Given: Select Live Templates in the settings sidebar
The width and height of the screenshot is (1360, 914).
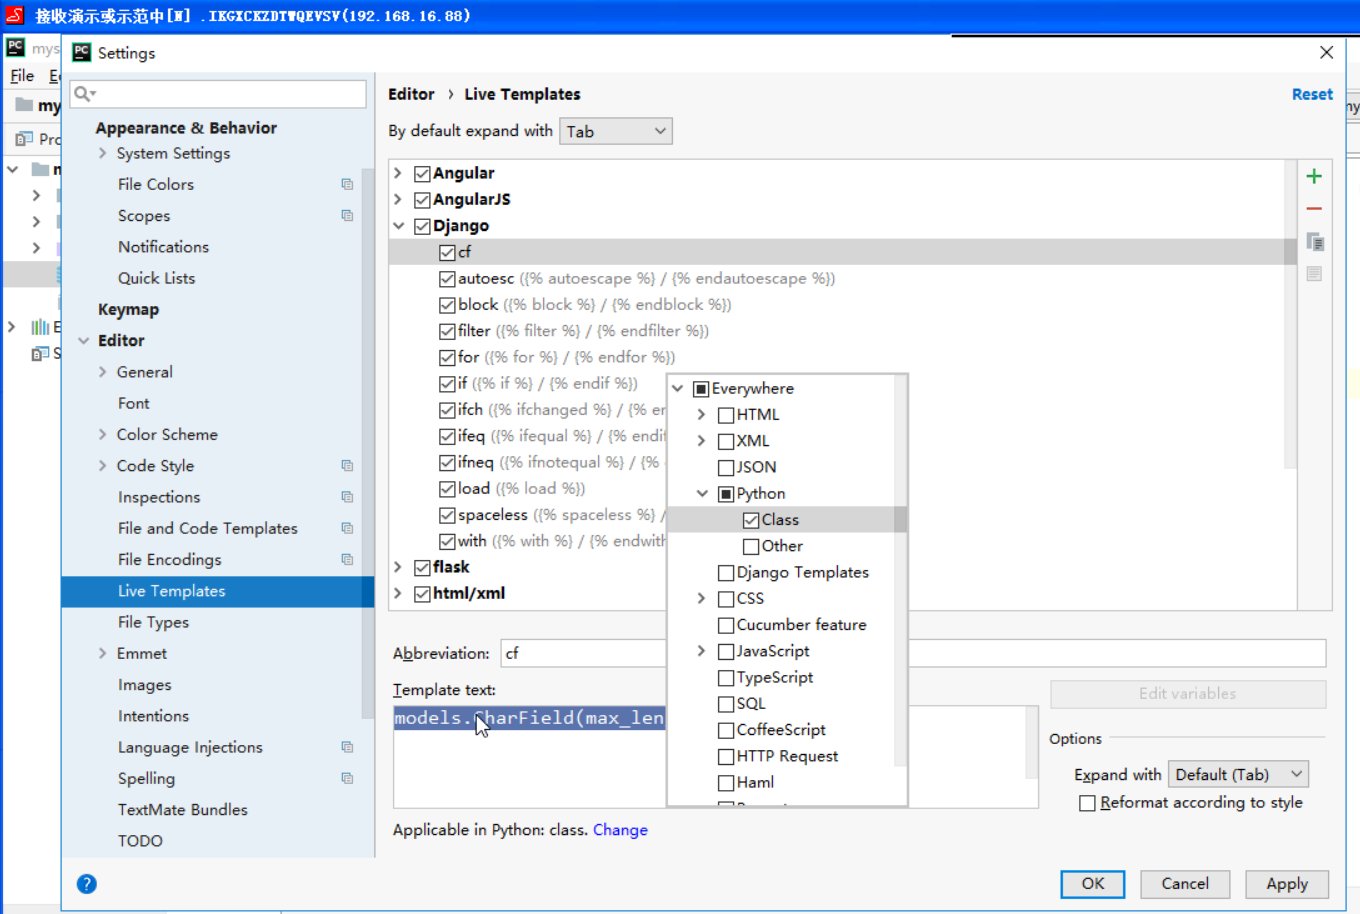Looking at the screenshot, I should coord(171,591).
